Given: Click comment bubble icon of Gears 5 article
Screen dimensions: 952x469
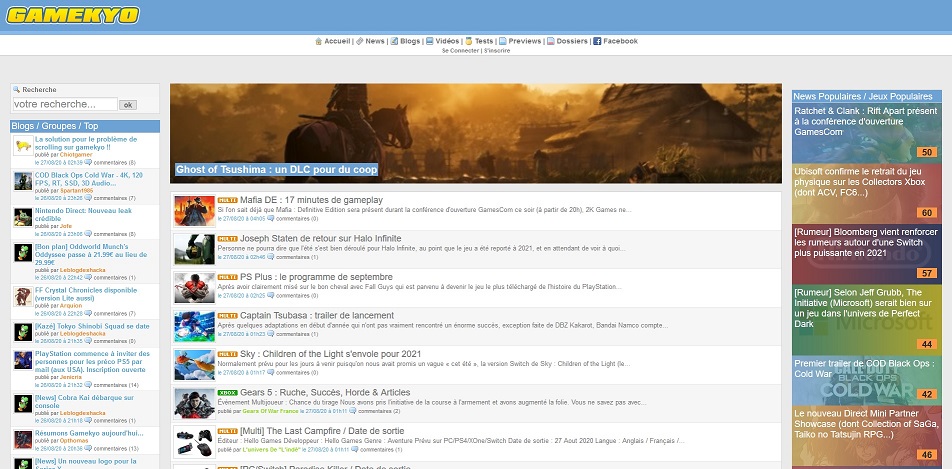Looking at the screenshot, I should [x=353, y=411].
